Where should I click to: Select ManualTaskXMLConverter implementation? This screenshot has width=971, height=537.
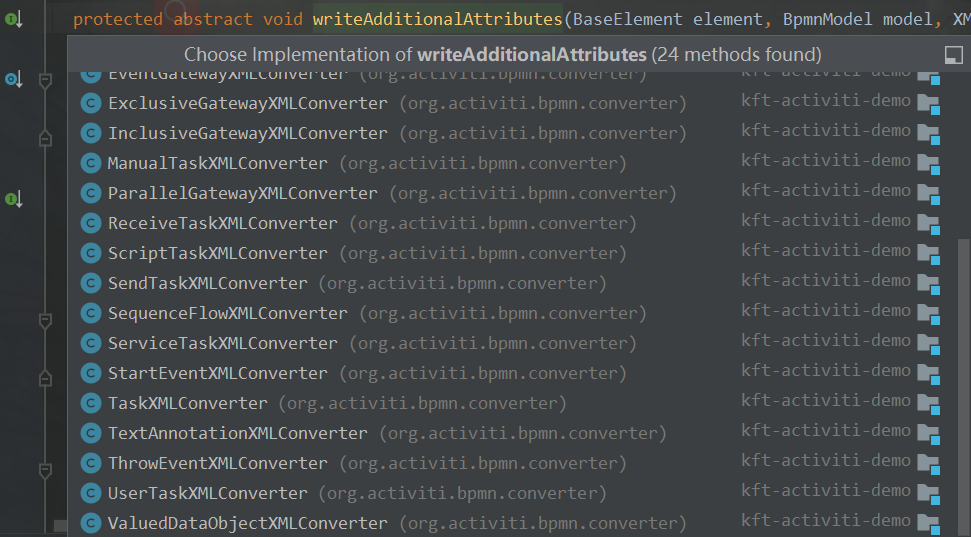(x=514, y=163)
